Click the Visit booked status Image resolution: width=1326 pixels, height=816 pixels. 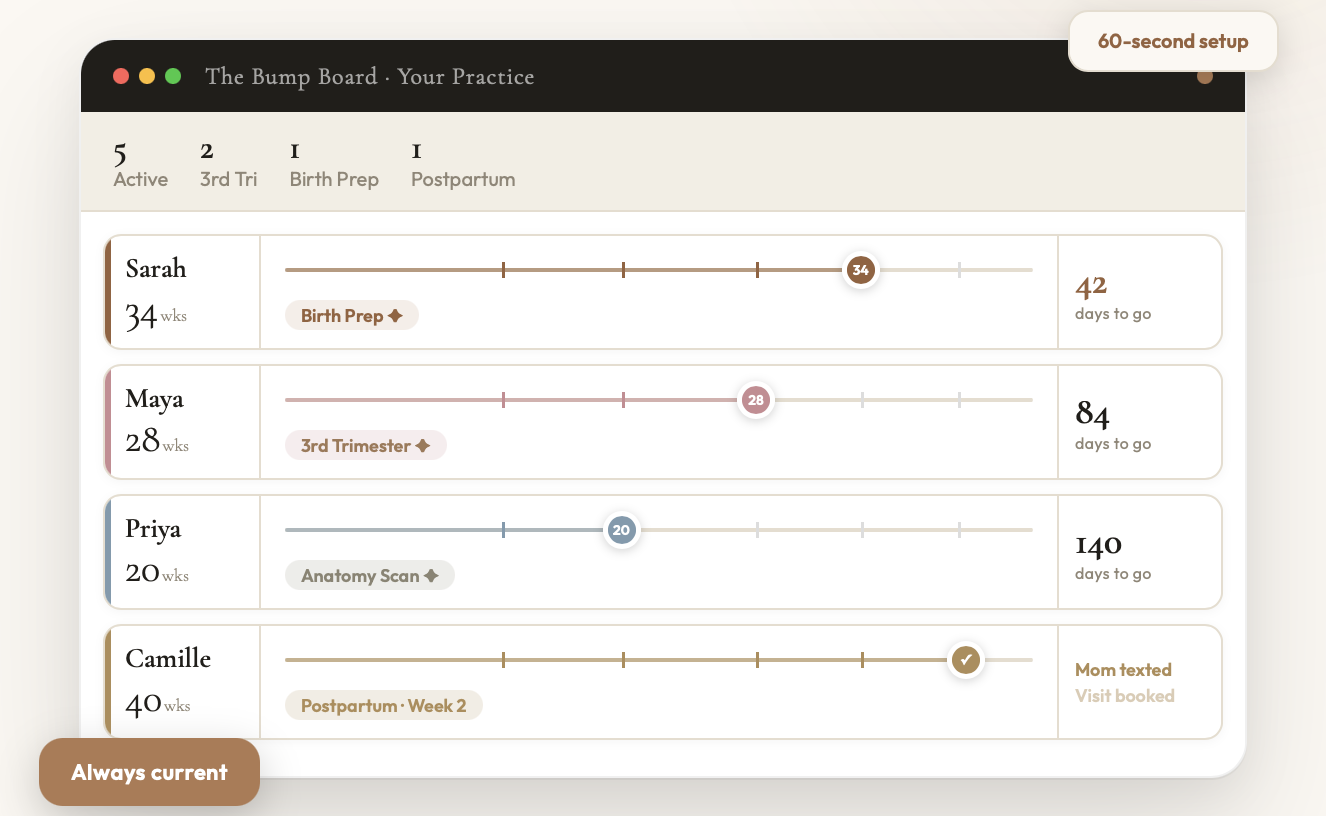click(1125, 696)
